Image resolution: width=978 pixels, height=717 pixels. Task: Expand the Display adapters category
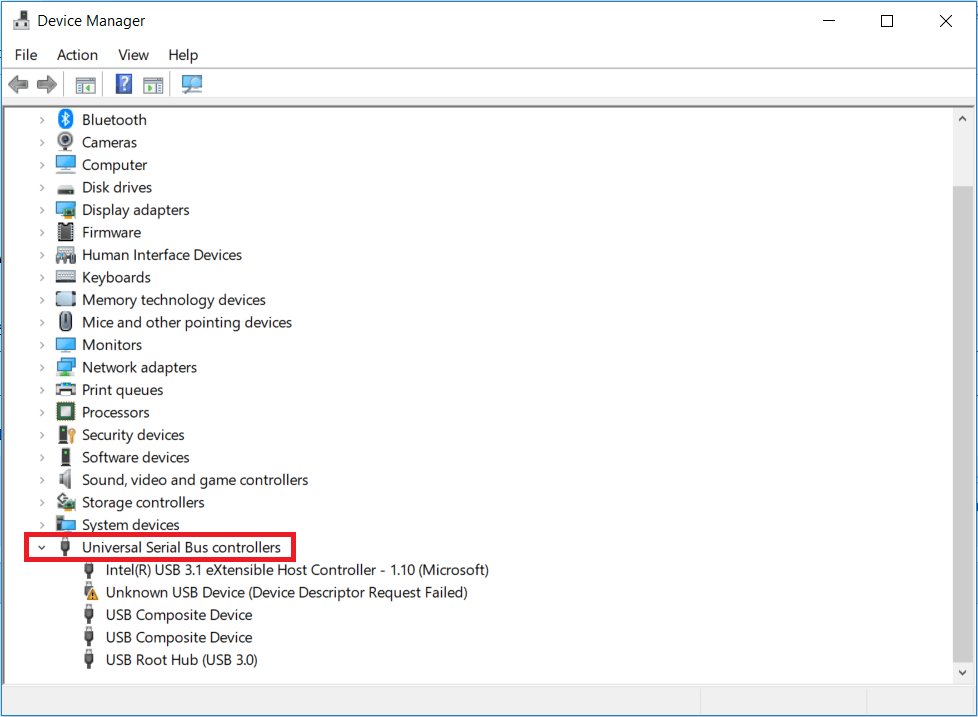tap(41, 210)
